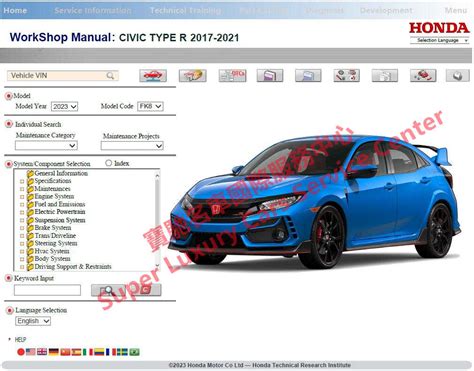Open the Technical Training menu
This screenshot has width=474, height=371.
point(185,10)
